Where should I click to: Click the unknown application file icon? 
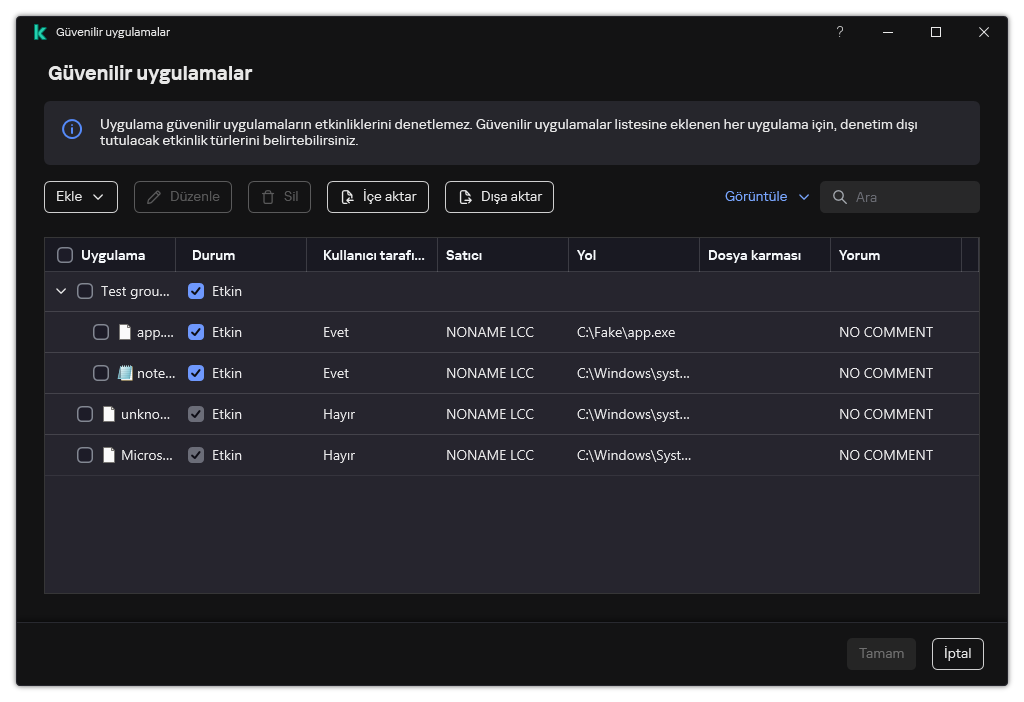pyautogui.click(x=109, y=414)
